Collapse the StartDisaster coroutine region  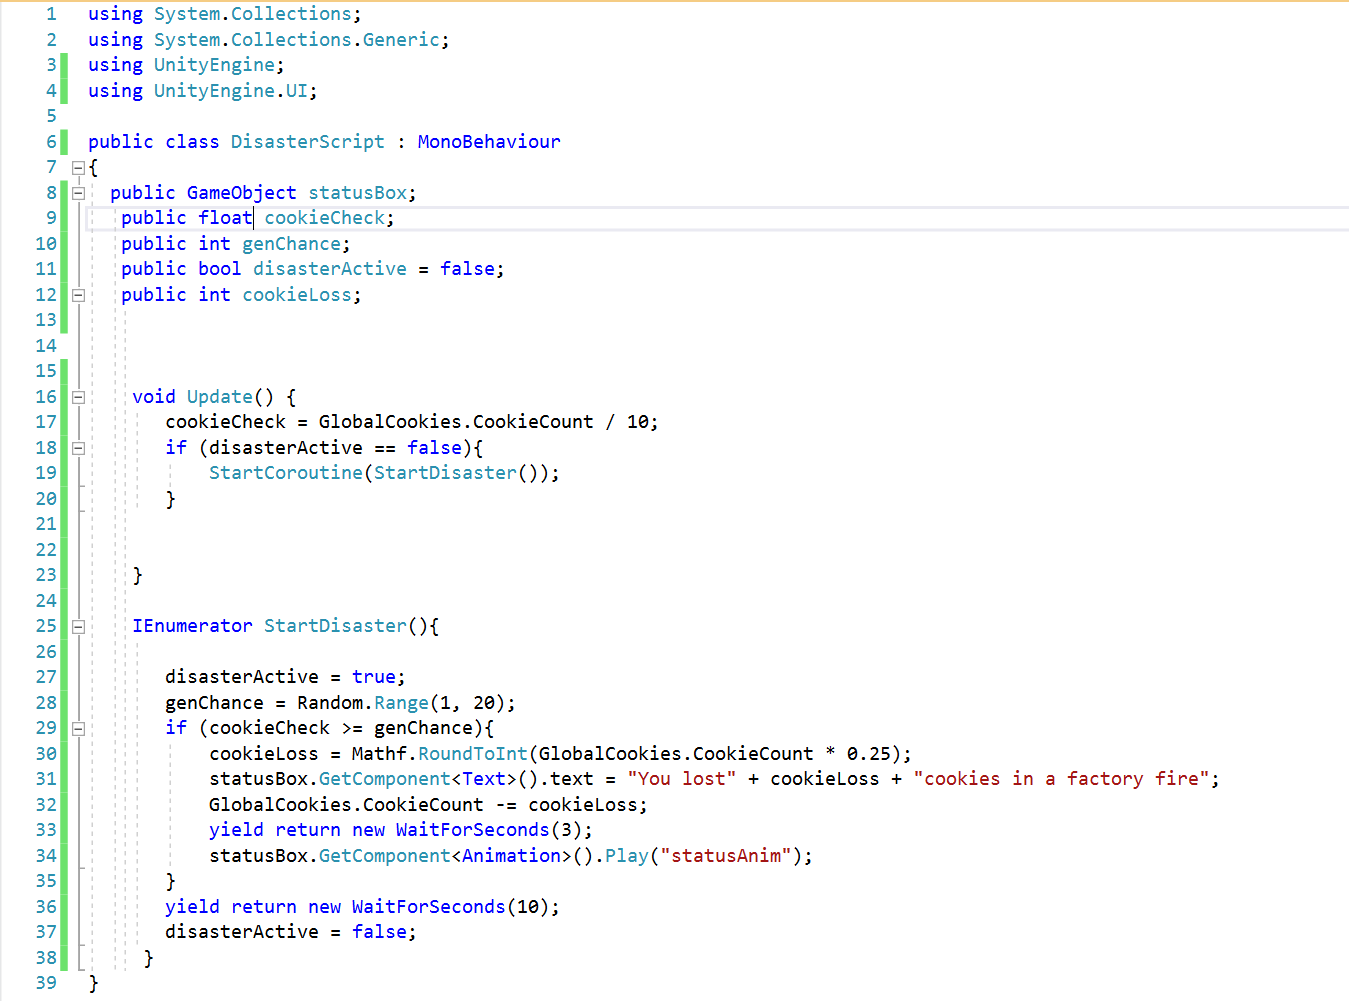coord(78,626)
